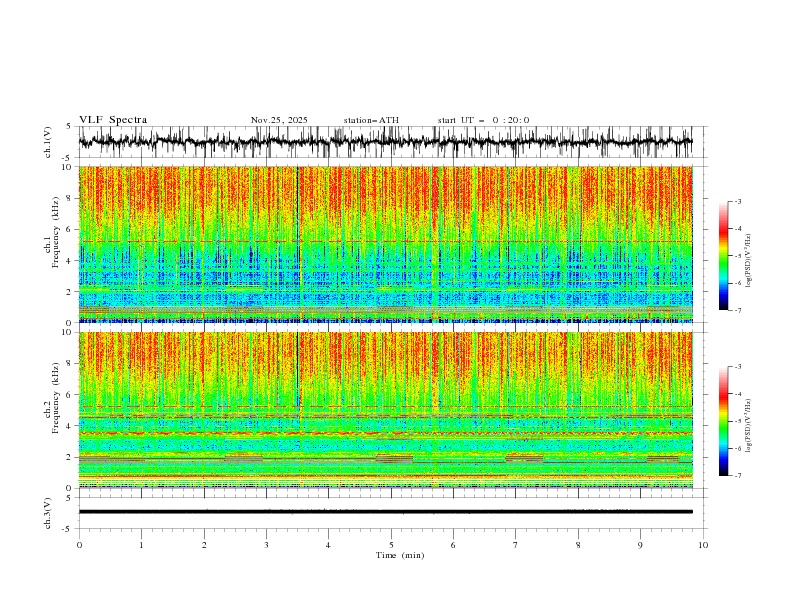
Task: Click the "4" kHz tick on ch.2 axis
Action: click(x=69, y=426)
